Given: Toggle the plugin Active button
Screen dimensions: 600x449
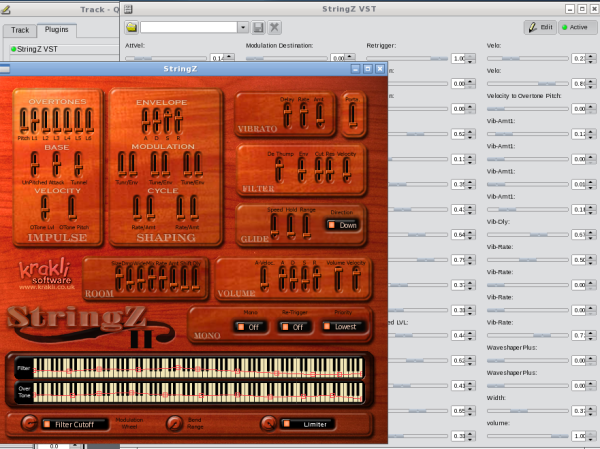Looking at the screenshot, I should 578,27.
